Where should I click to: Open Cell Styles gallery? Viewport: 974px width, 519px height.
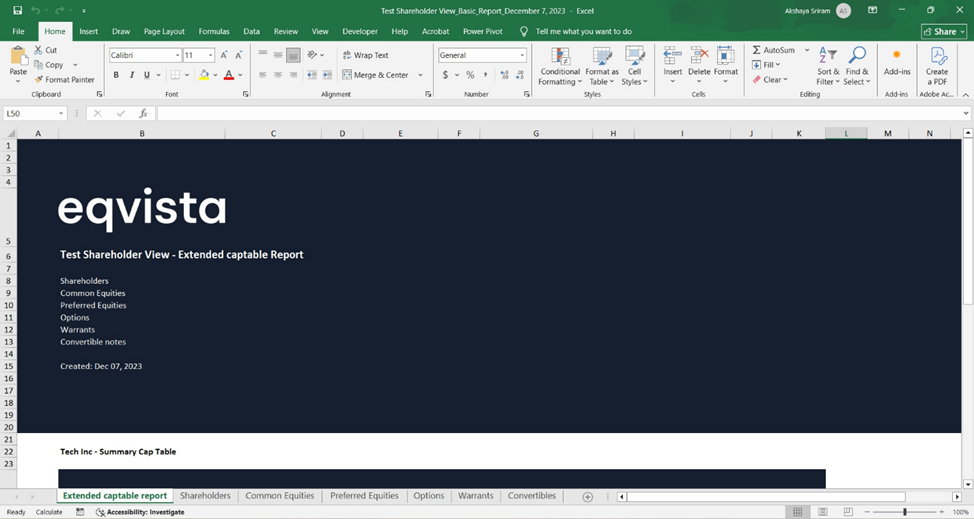(634, 66)
